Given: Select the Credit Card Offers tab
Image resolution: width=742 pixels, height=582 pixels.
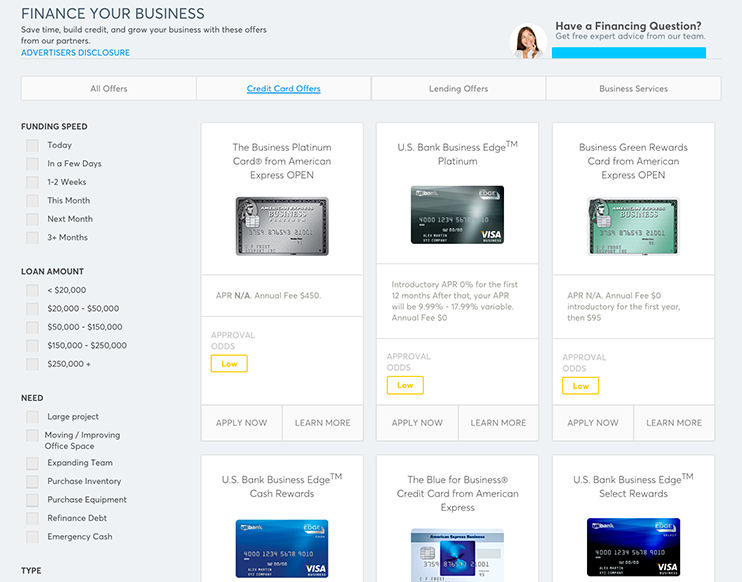Looking at the screenshot, I should (283, 88).
